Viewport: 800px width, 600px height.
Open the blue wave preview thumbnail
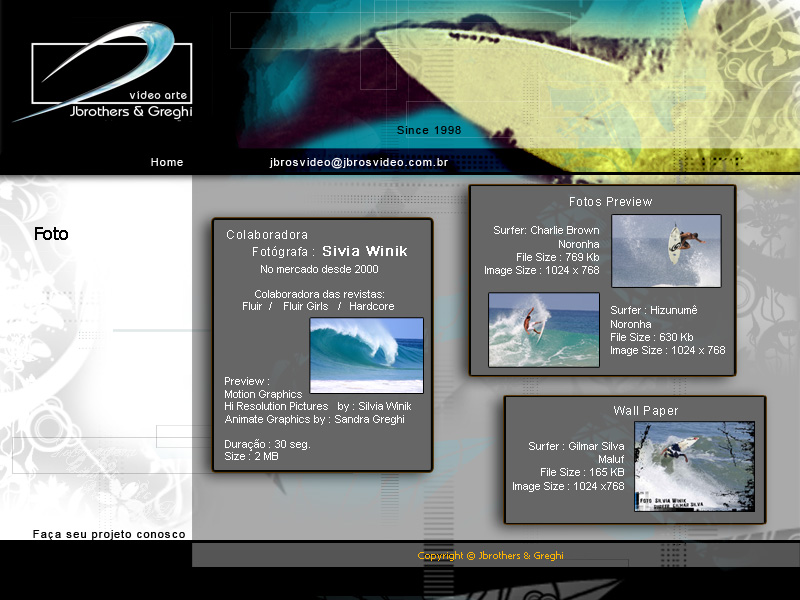(366, 355)
